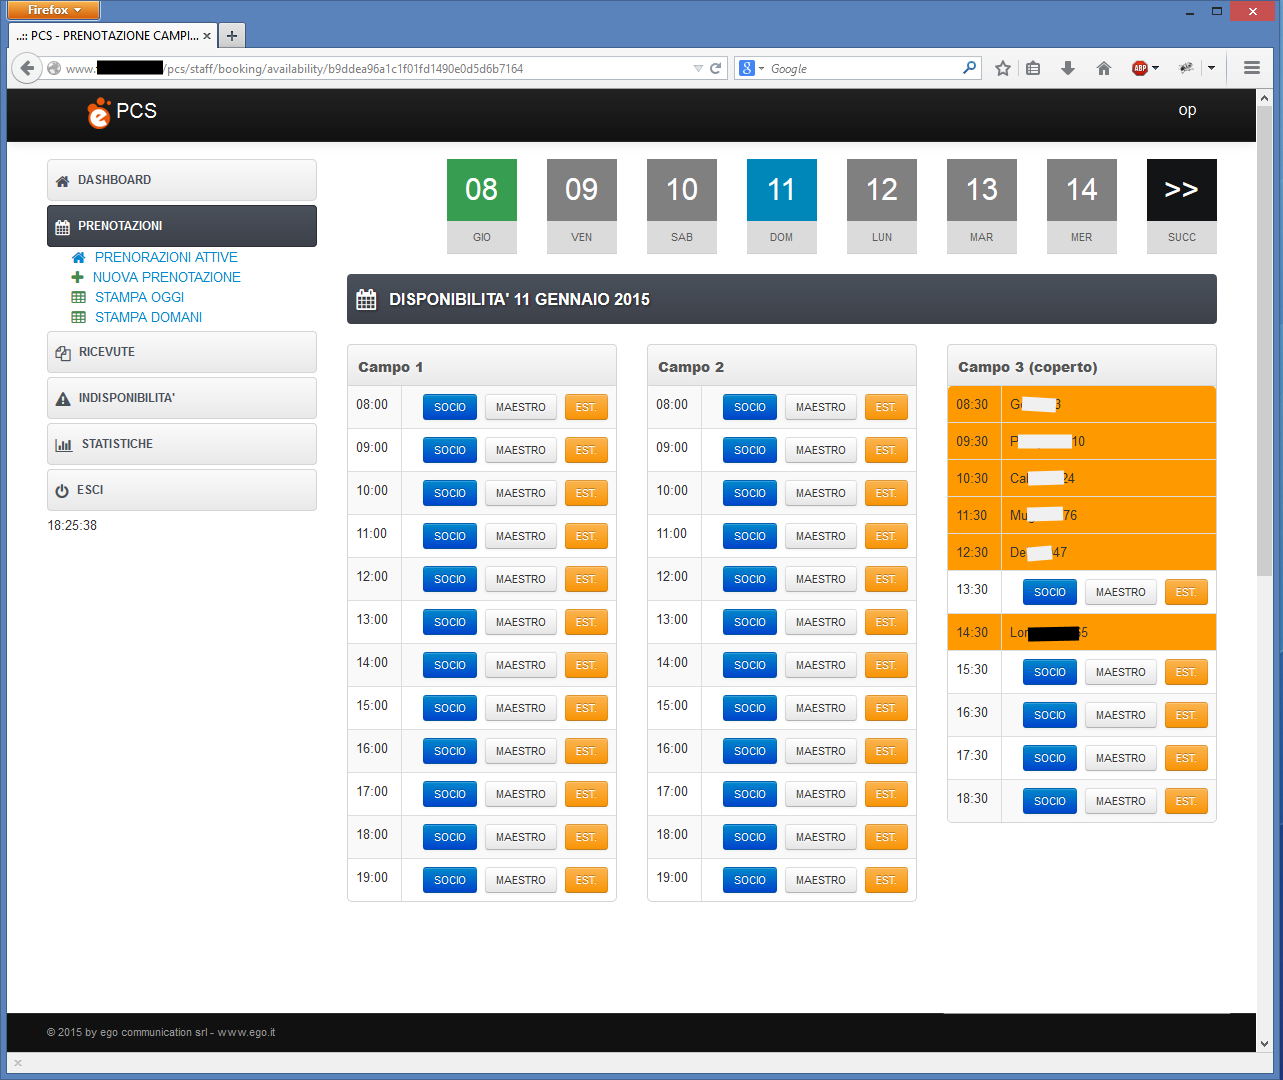Viewport: 1283px width, 1080px height.
Task: Click Stampa Oggi link
Action: [x=139, y=297]
